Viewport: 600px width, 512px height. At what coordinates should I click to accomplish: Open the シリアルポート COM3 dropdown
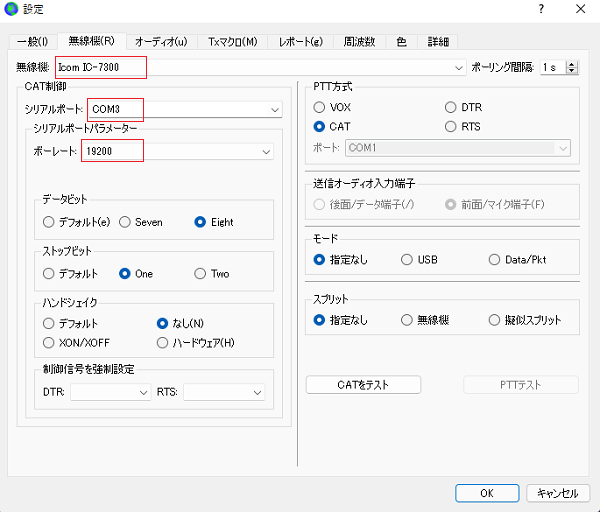pyautogui.click(x=274, y=109)
